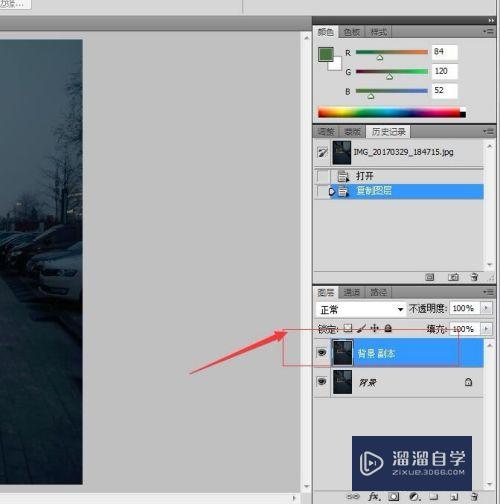The height and width of the screenshot is (504, 500).
Task: Create a new layer with the page icon
Action: click(455, 497)
